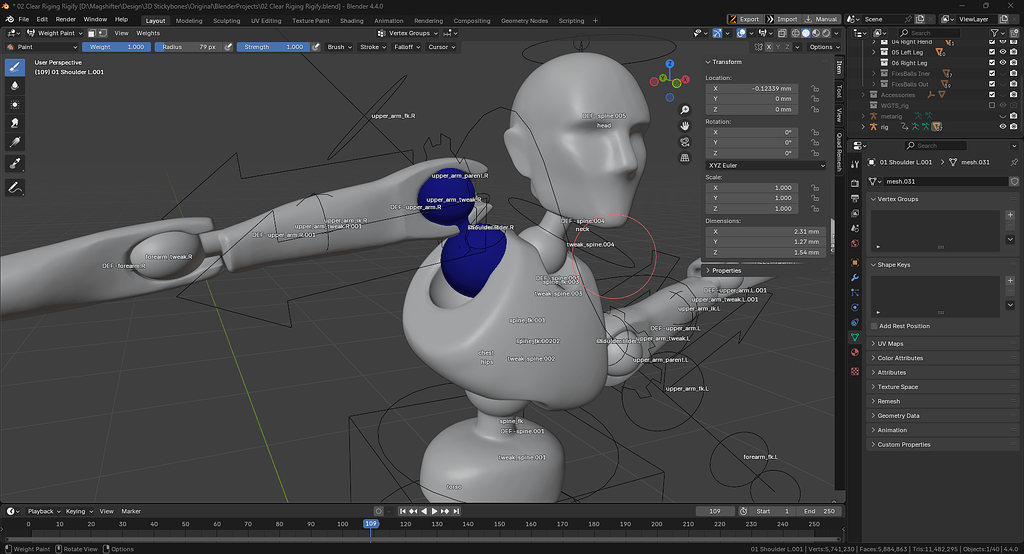Open the XYZ Euler rotation mode dropdown
The width and height of the screenshot is (1024, 554).
(766, 165)
